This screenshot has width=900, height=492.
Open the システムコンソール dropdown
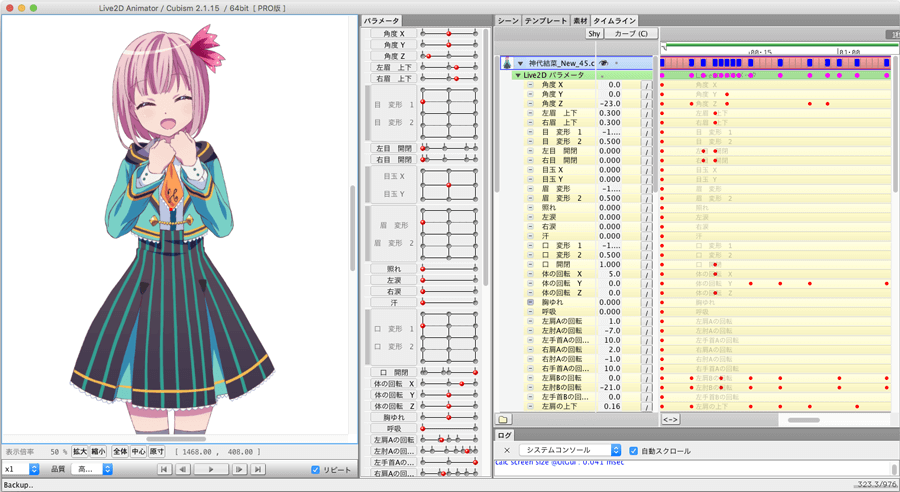(x=570, y=450)
